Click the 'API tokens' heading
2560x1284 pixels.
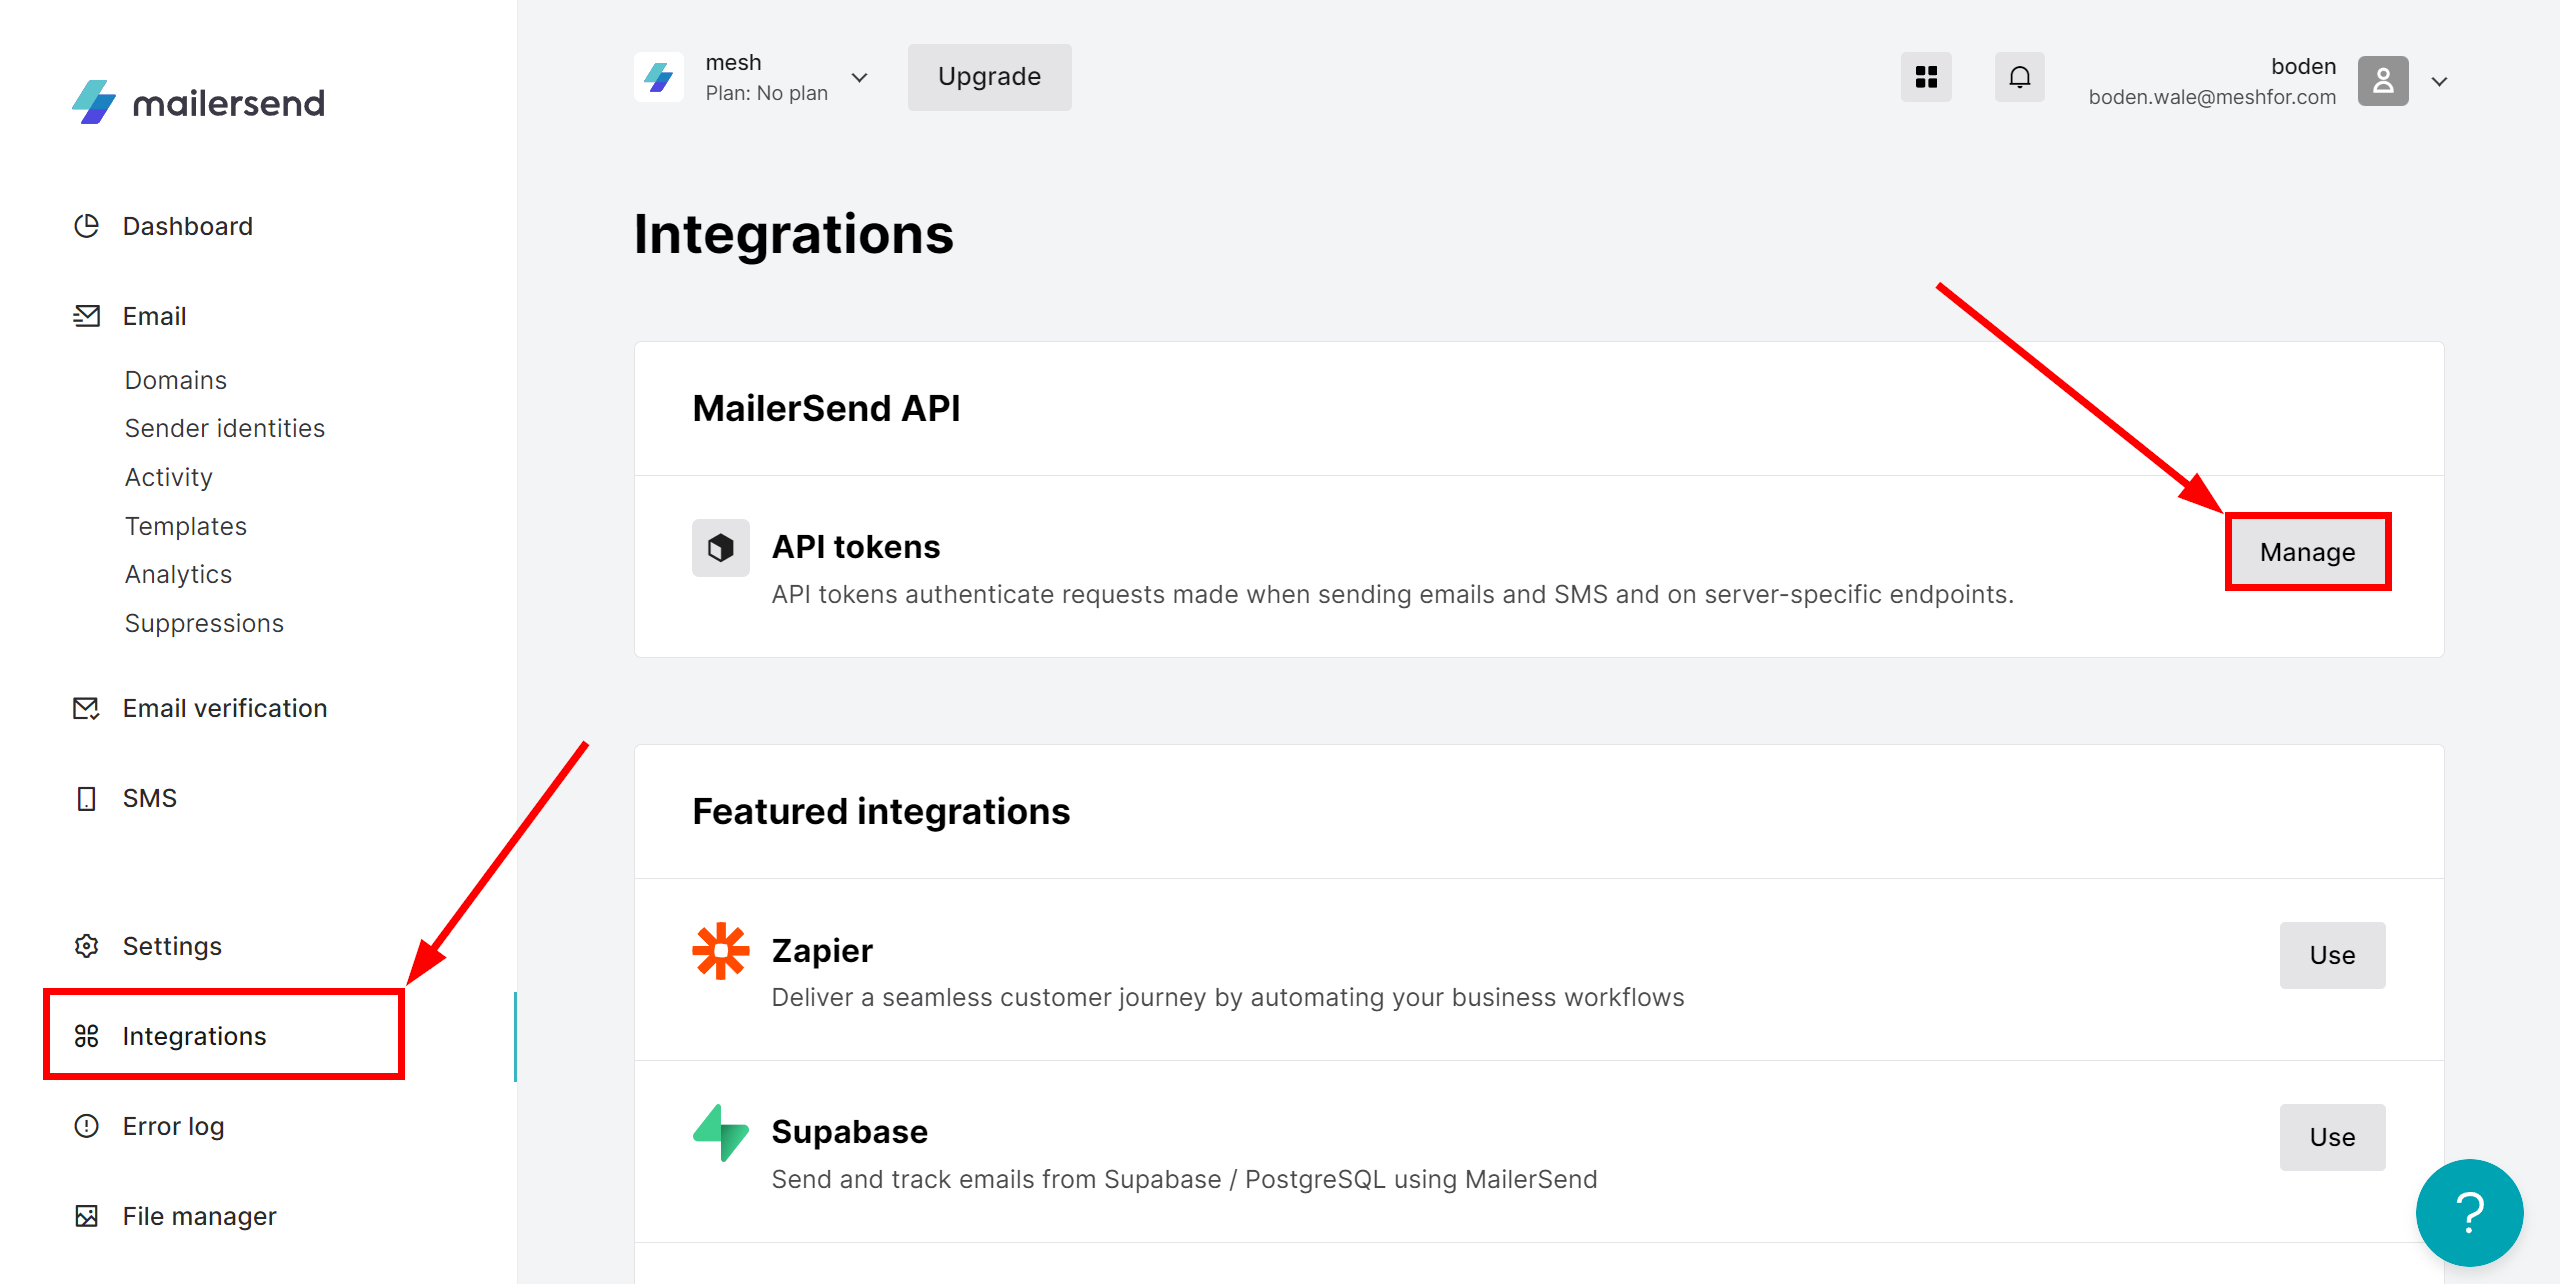[856, 547]
